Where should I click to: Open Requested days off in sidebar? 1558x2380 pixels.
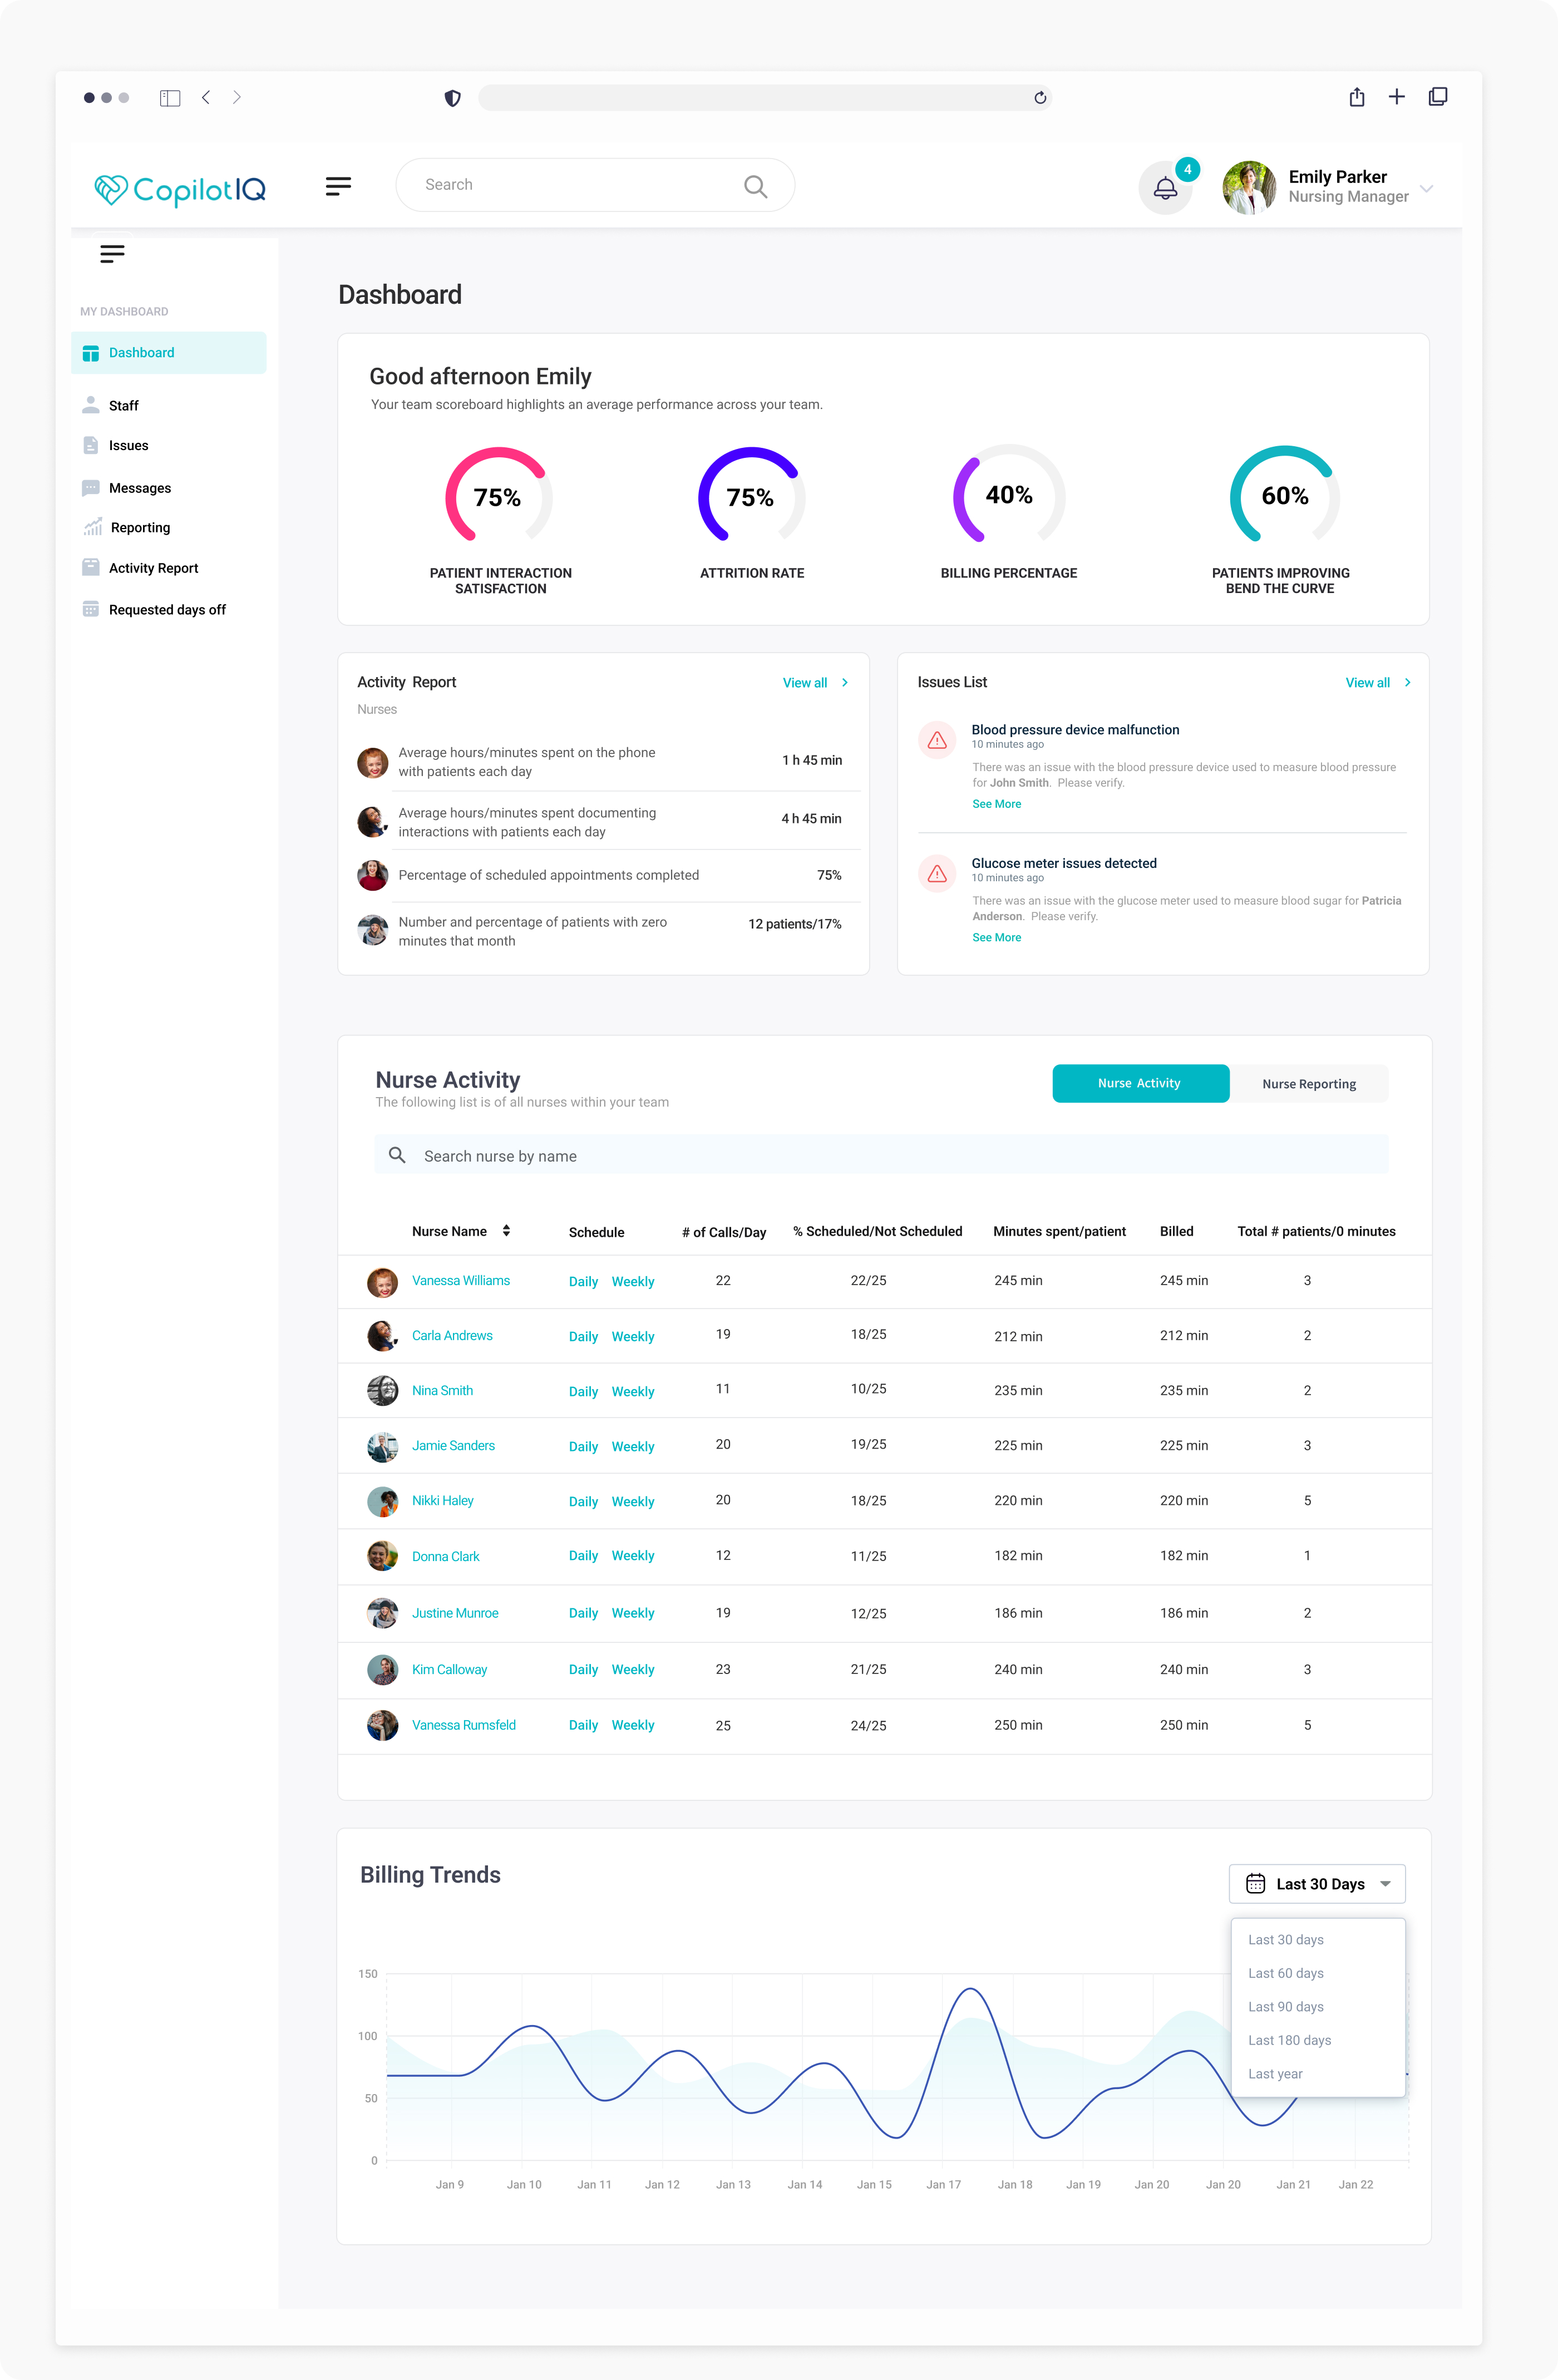[167, 610]
